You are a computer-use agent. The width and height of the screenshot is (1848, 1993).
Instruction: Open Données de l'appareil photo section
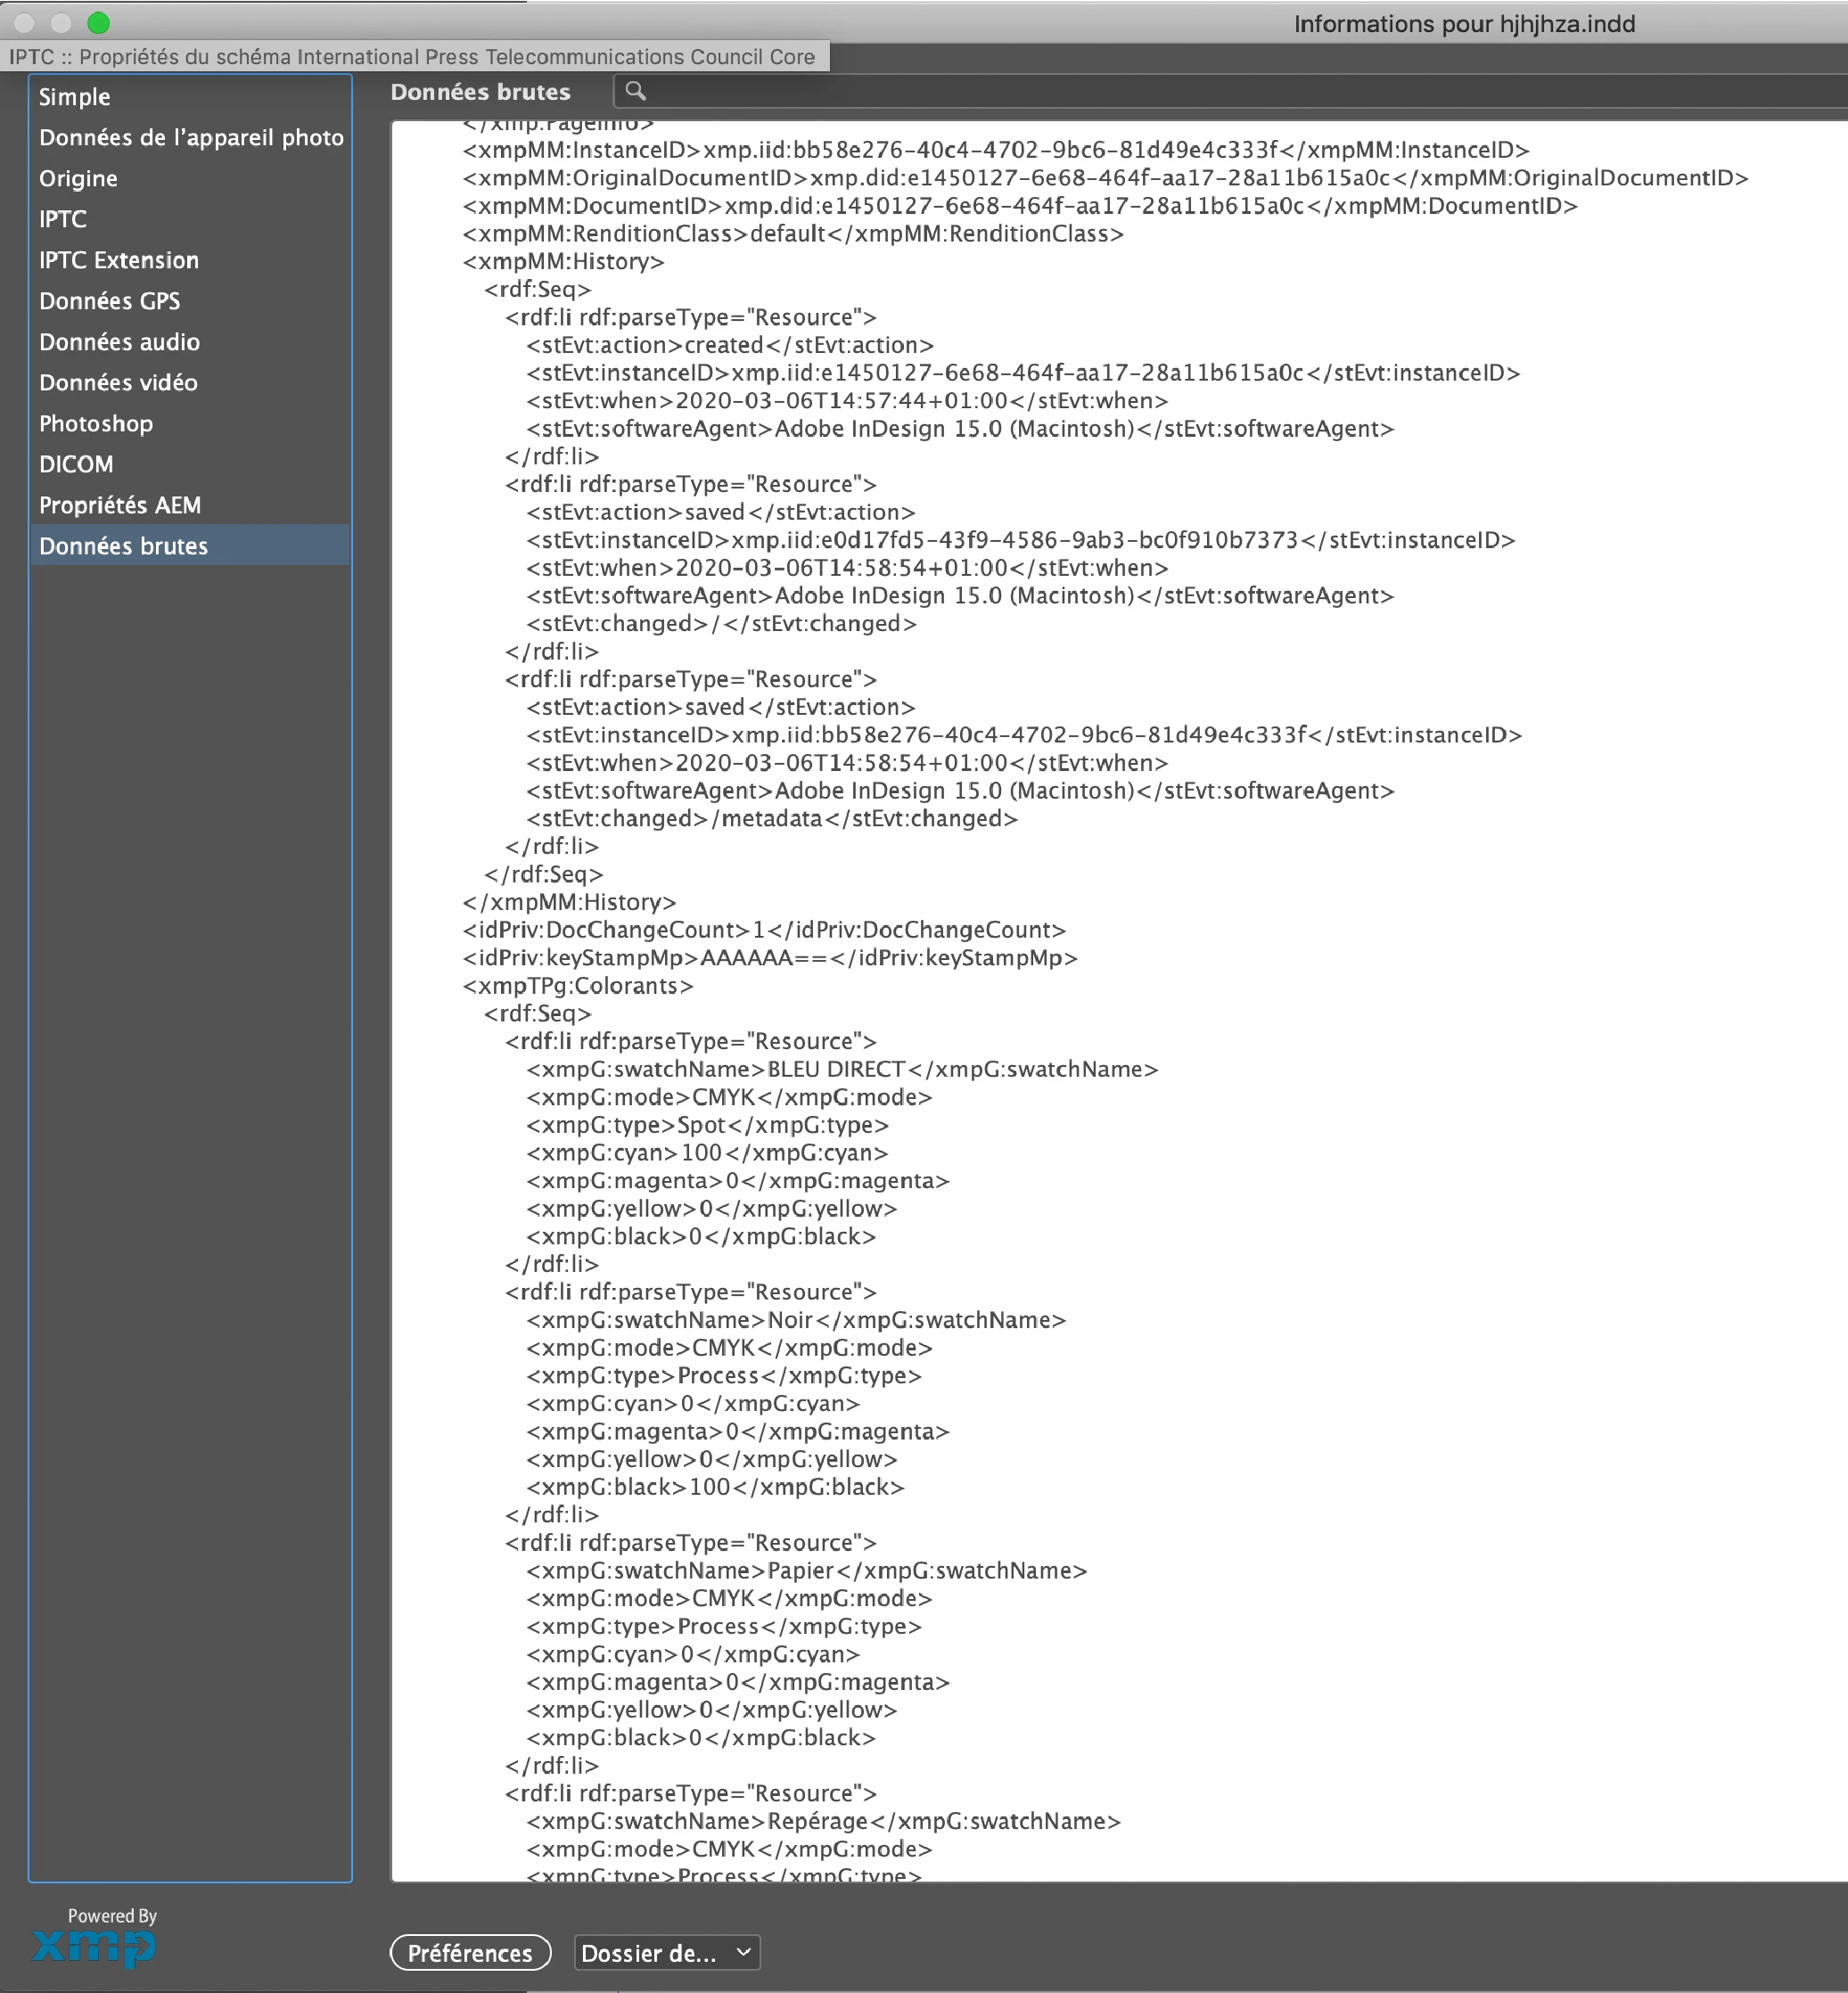pos(191,138)
